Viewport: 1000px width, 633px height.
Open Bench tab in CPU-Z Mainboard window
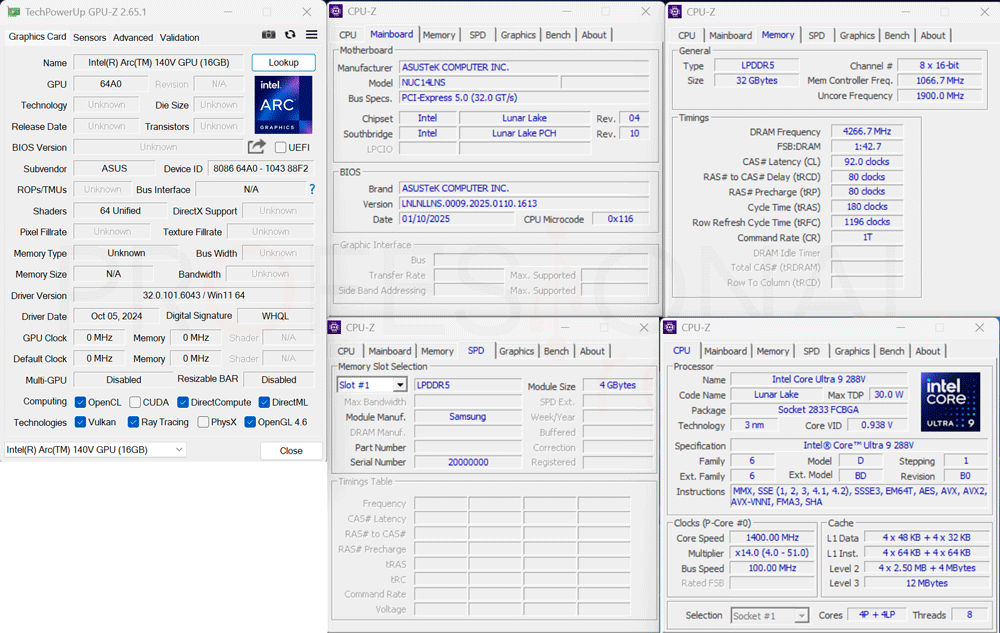click(x=558, y=35)
